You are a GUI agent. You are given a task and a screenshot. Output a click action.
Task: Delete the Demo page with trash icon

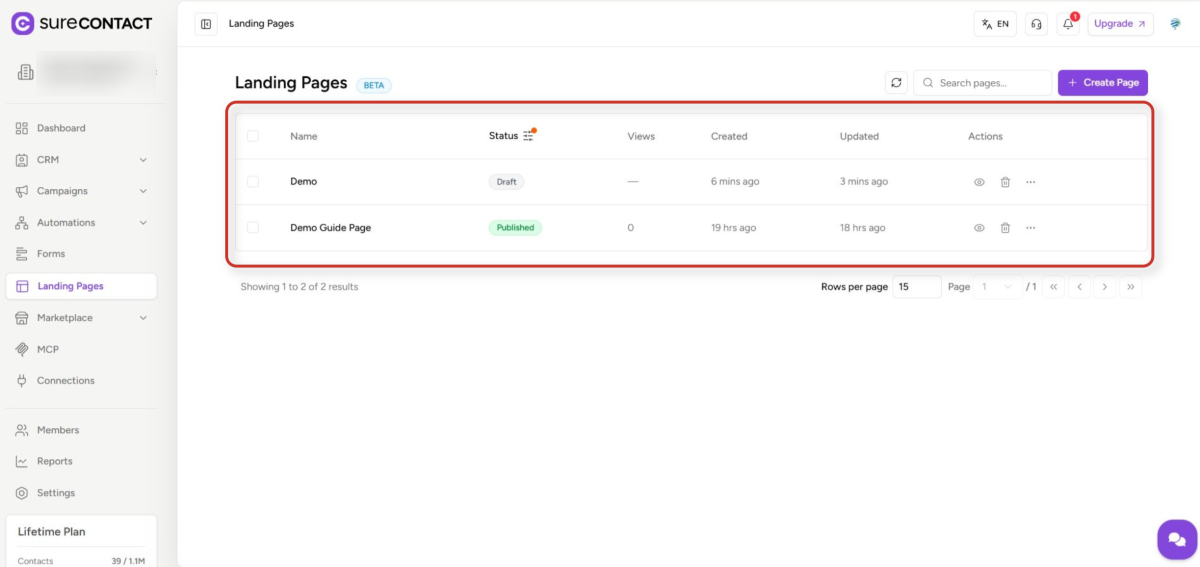tap(1005, 182)
